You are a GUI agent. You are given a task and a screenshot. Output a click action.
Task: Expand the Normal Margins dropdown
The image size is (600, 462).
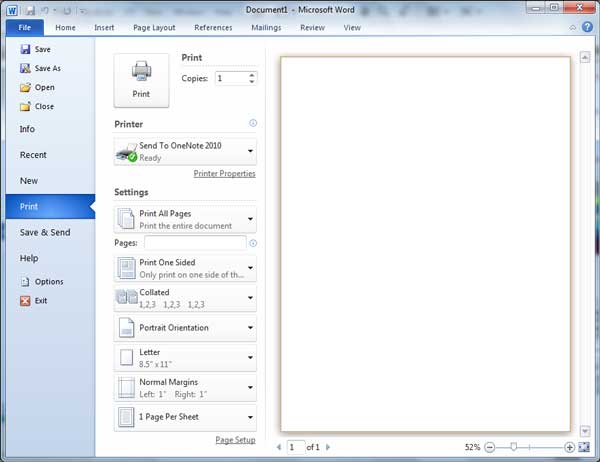coord(185,388)
